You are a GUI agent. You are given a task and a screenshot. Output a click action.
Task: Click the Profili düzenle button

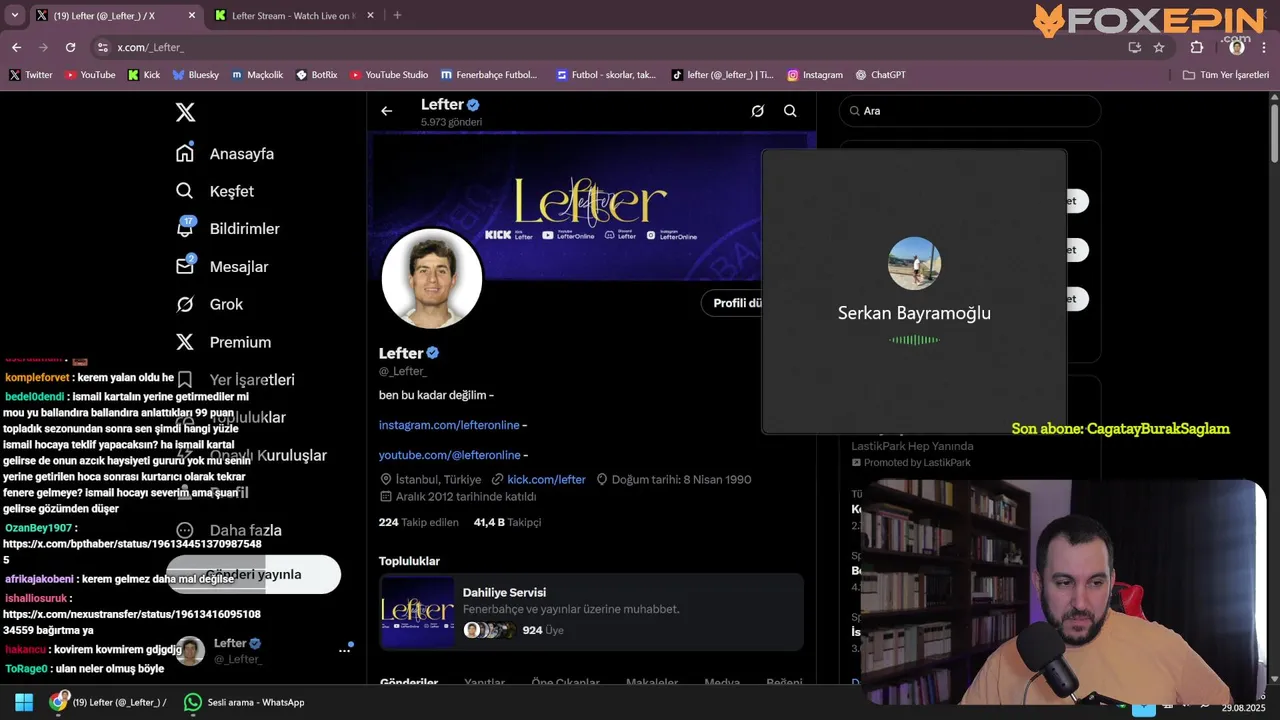[733, 303]
